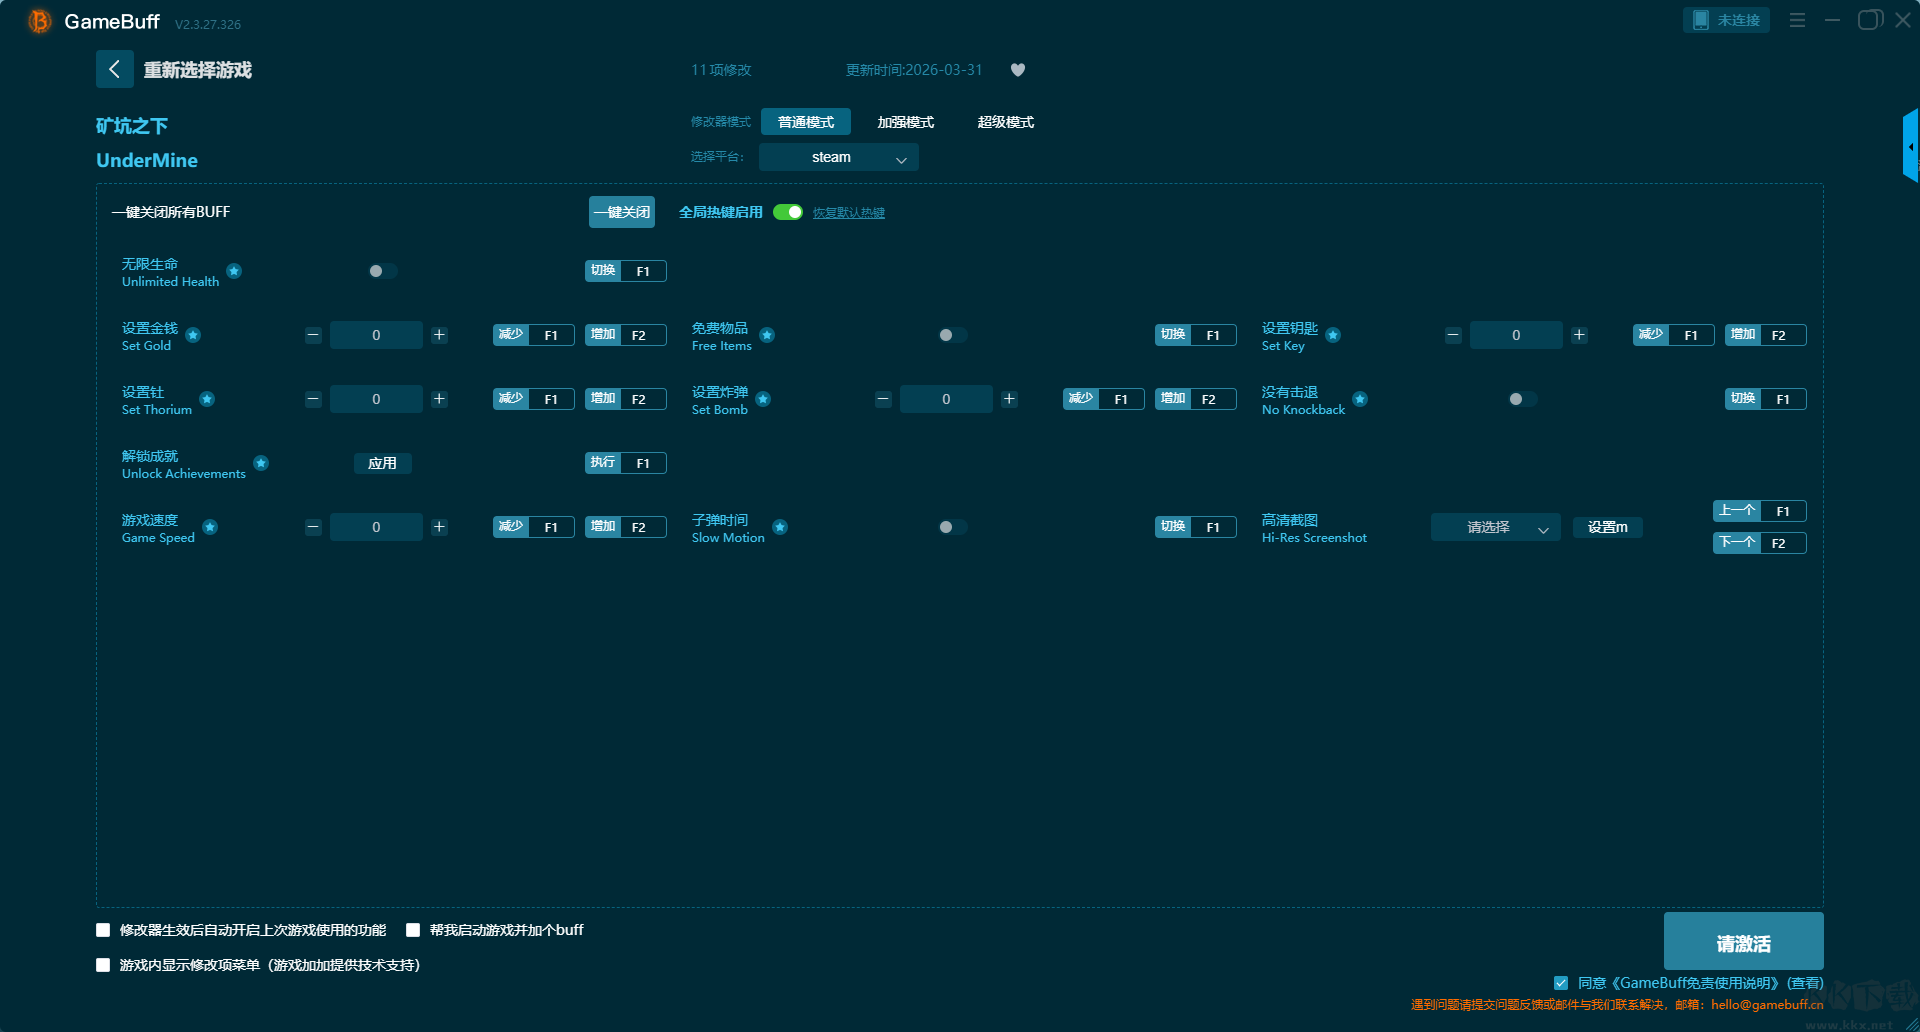
Task: Click the back arrow beside 重新选择游戏
Action: click(114, 69)
